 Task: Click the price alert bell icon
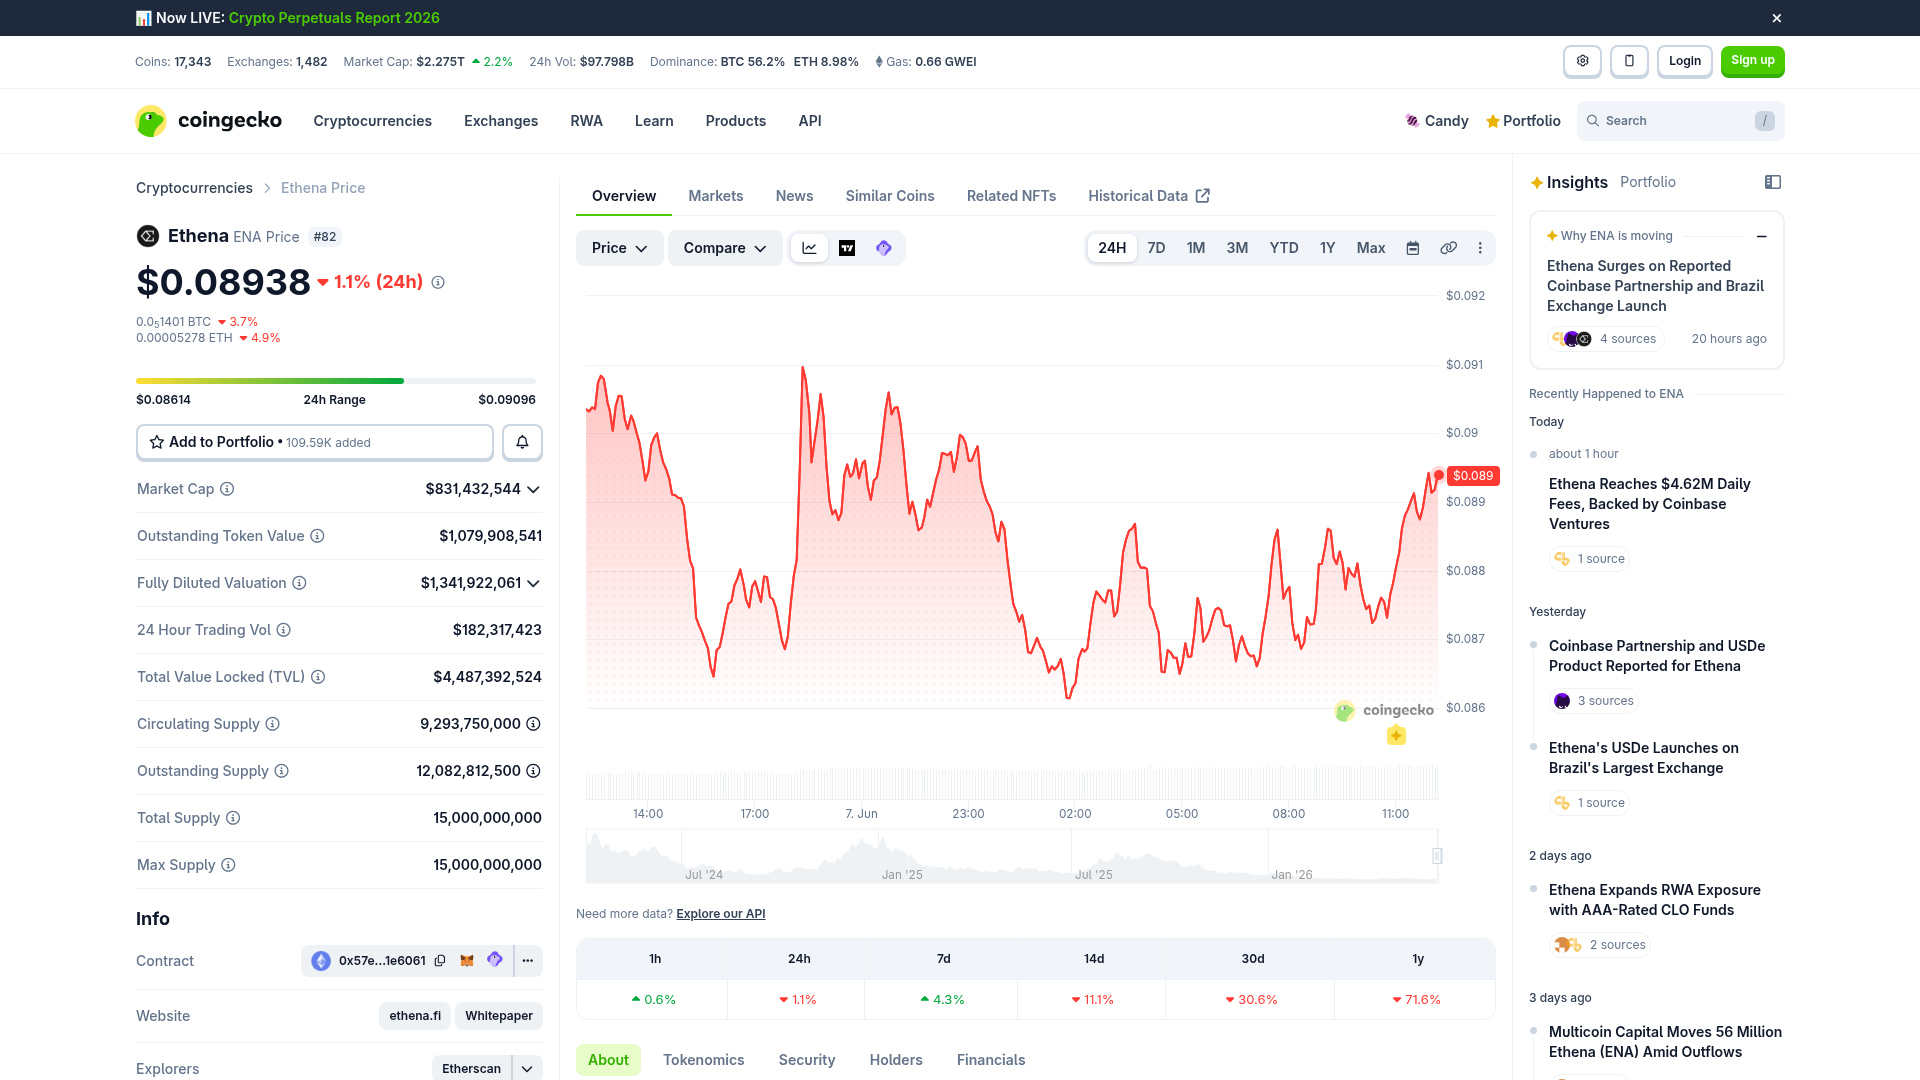click(522, 442)
